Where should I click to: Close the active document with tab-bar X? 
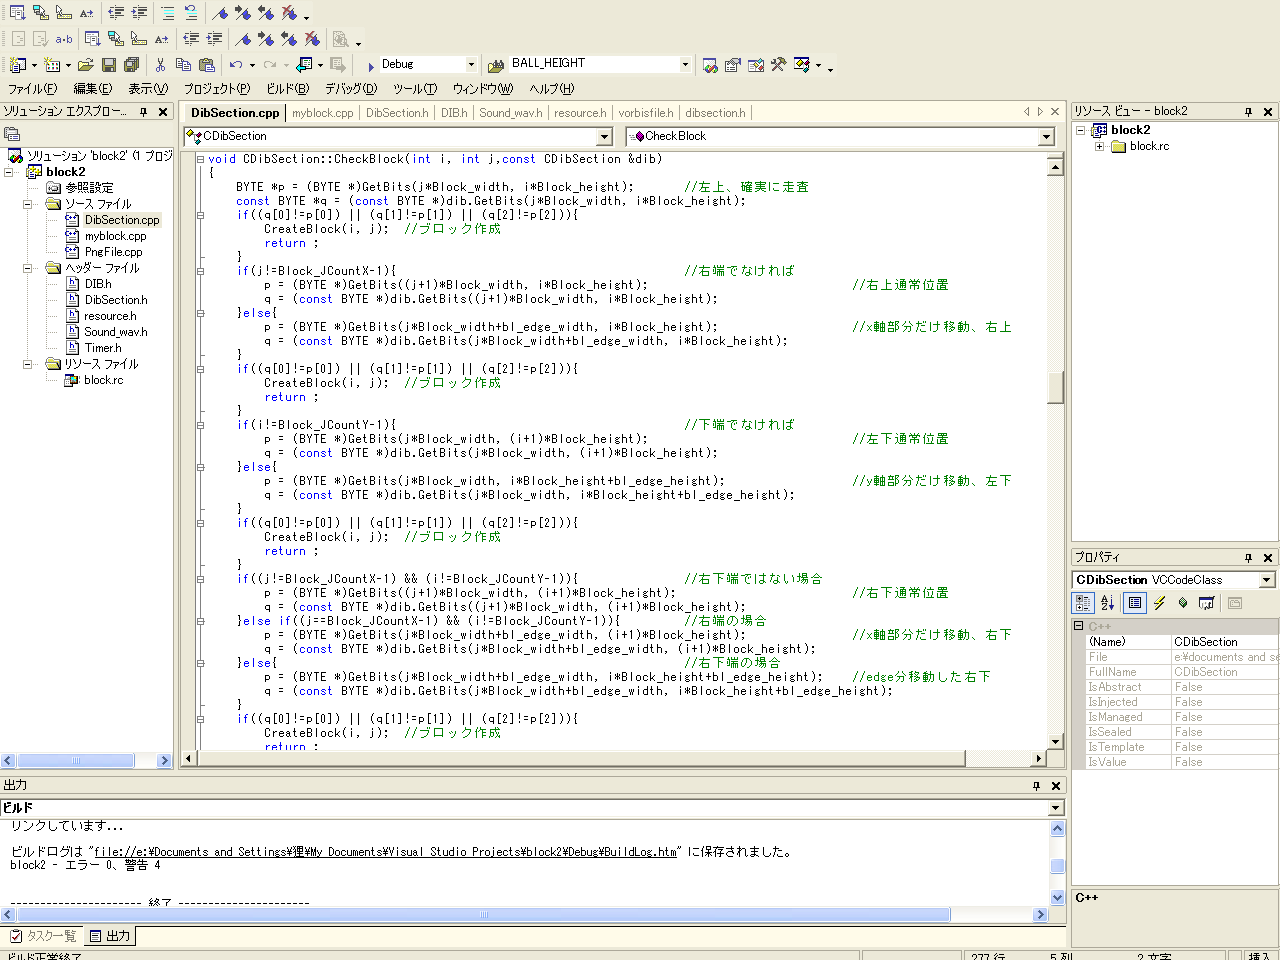[x=1055, y=112]
